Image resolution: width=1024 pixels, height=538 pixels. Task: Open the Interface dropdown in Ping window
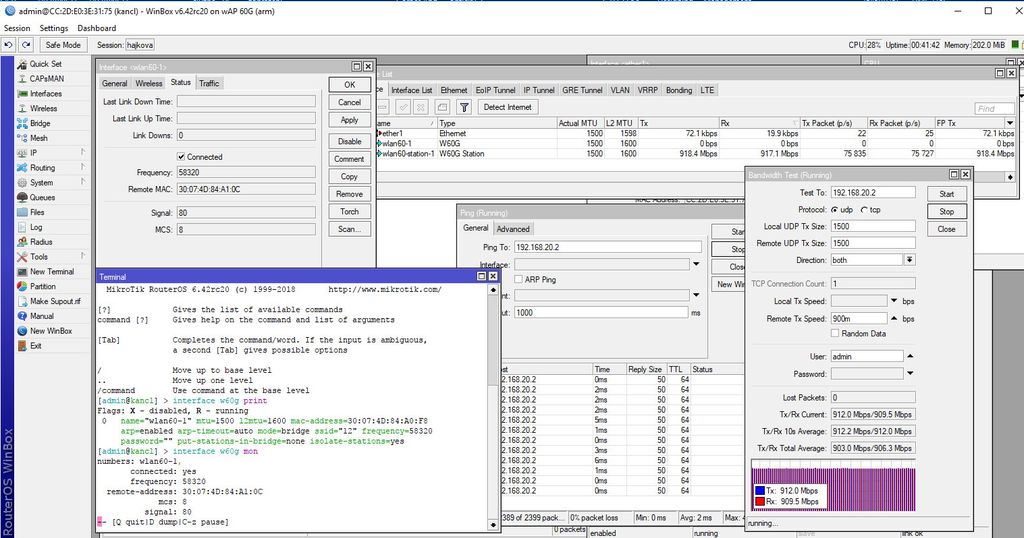(696, 264)
